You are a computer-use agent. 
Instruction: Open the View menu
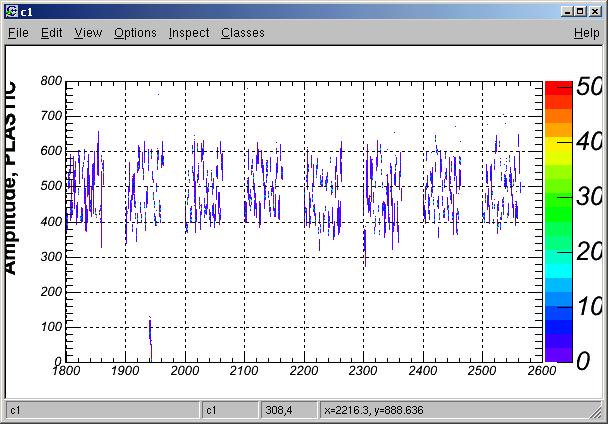88,33
